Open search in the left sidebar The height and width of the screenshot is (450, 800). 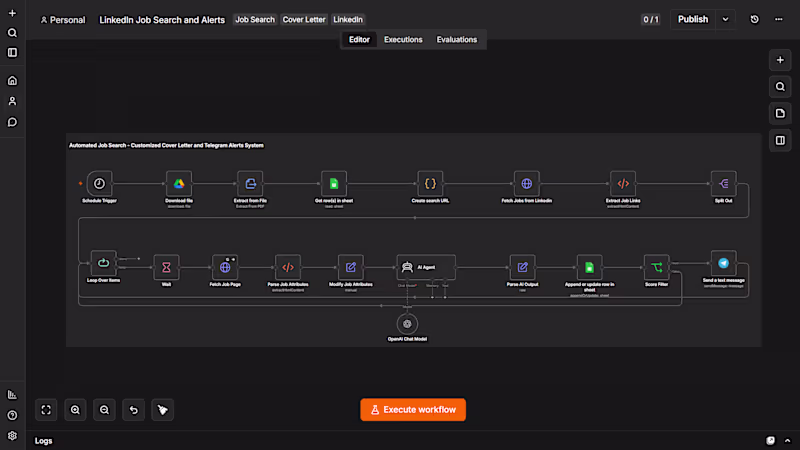coord(12,33)
